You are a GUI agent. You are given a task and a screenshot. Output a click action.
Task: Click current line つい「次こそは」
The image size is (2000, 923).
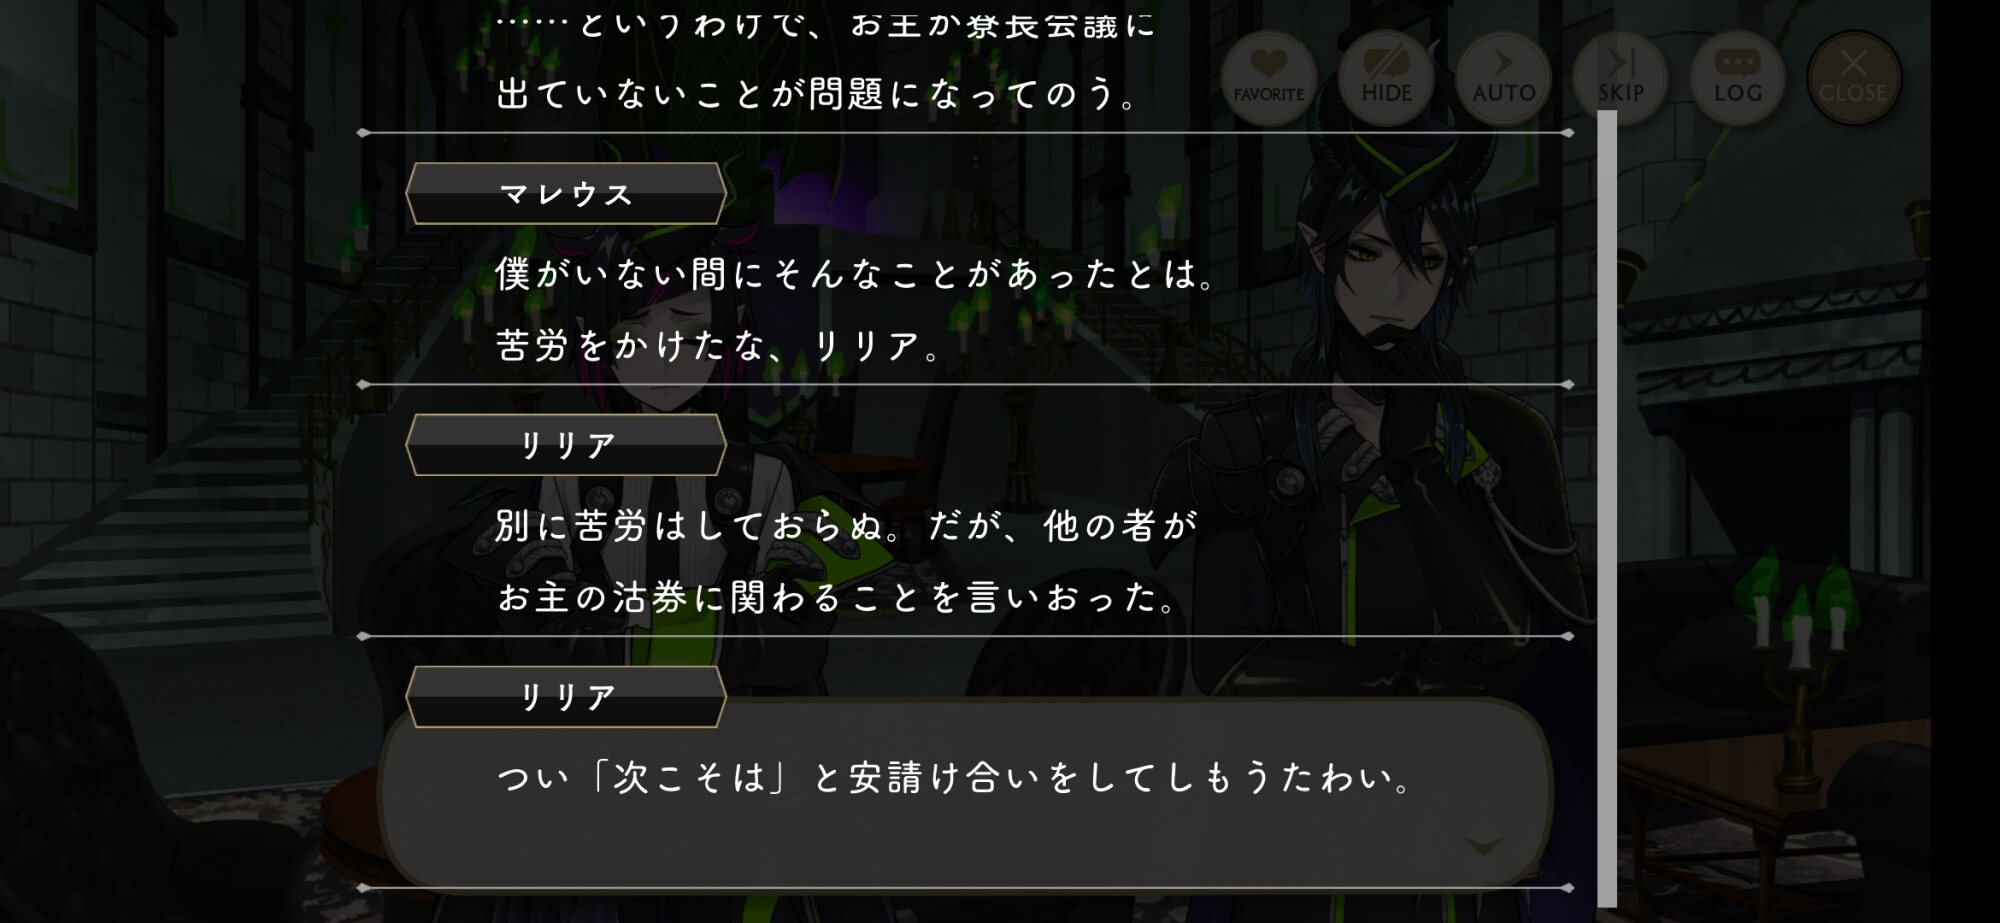coord(955,777)
